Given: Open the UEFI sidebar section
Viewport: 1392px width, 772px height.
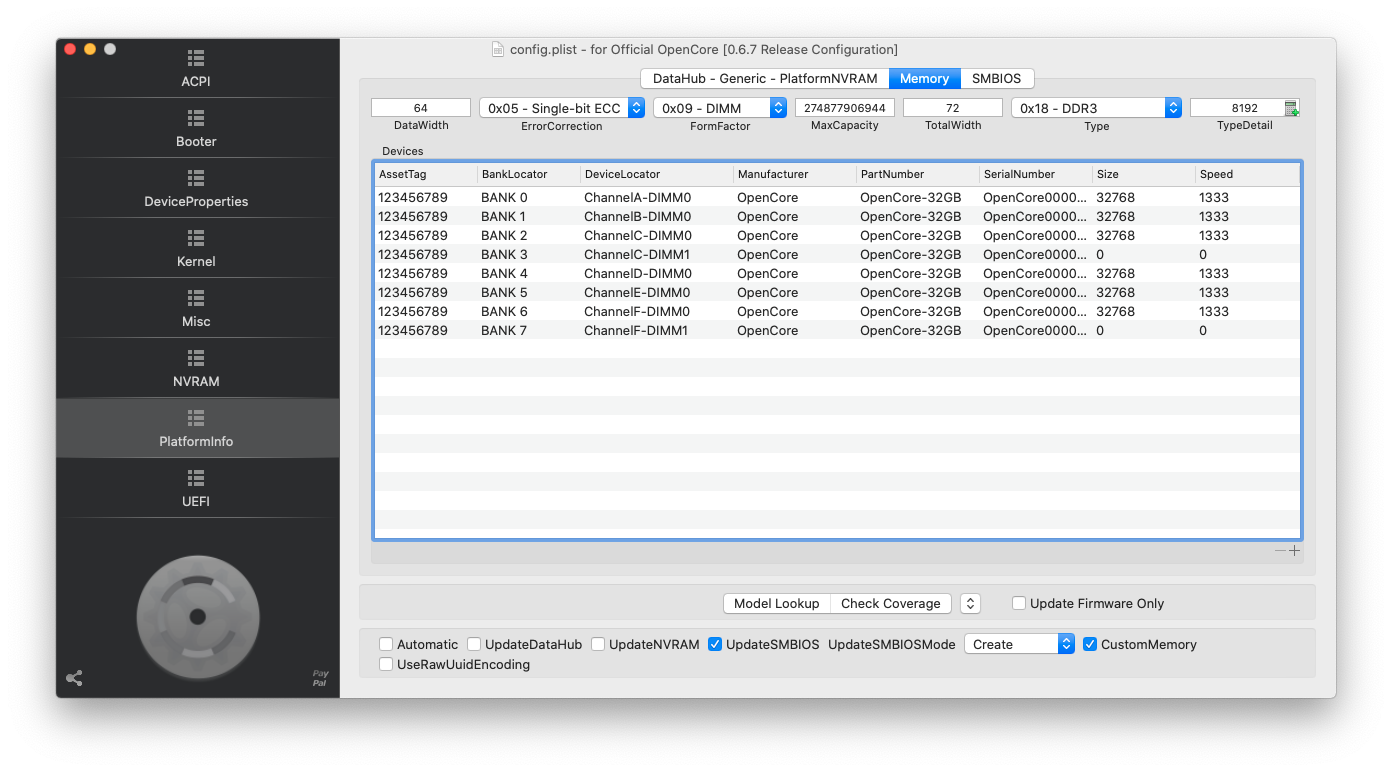Looking at the screenshot, I should click(x=196, y=488).
